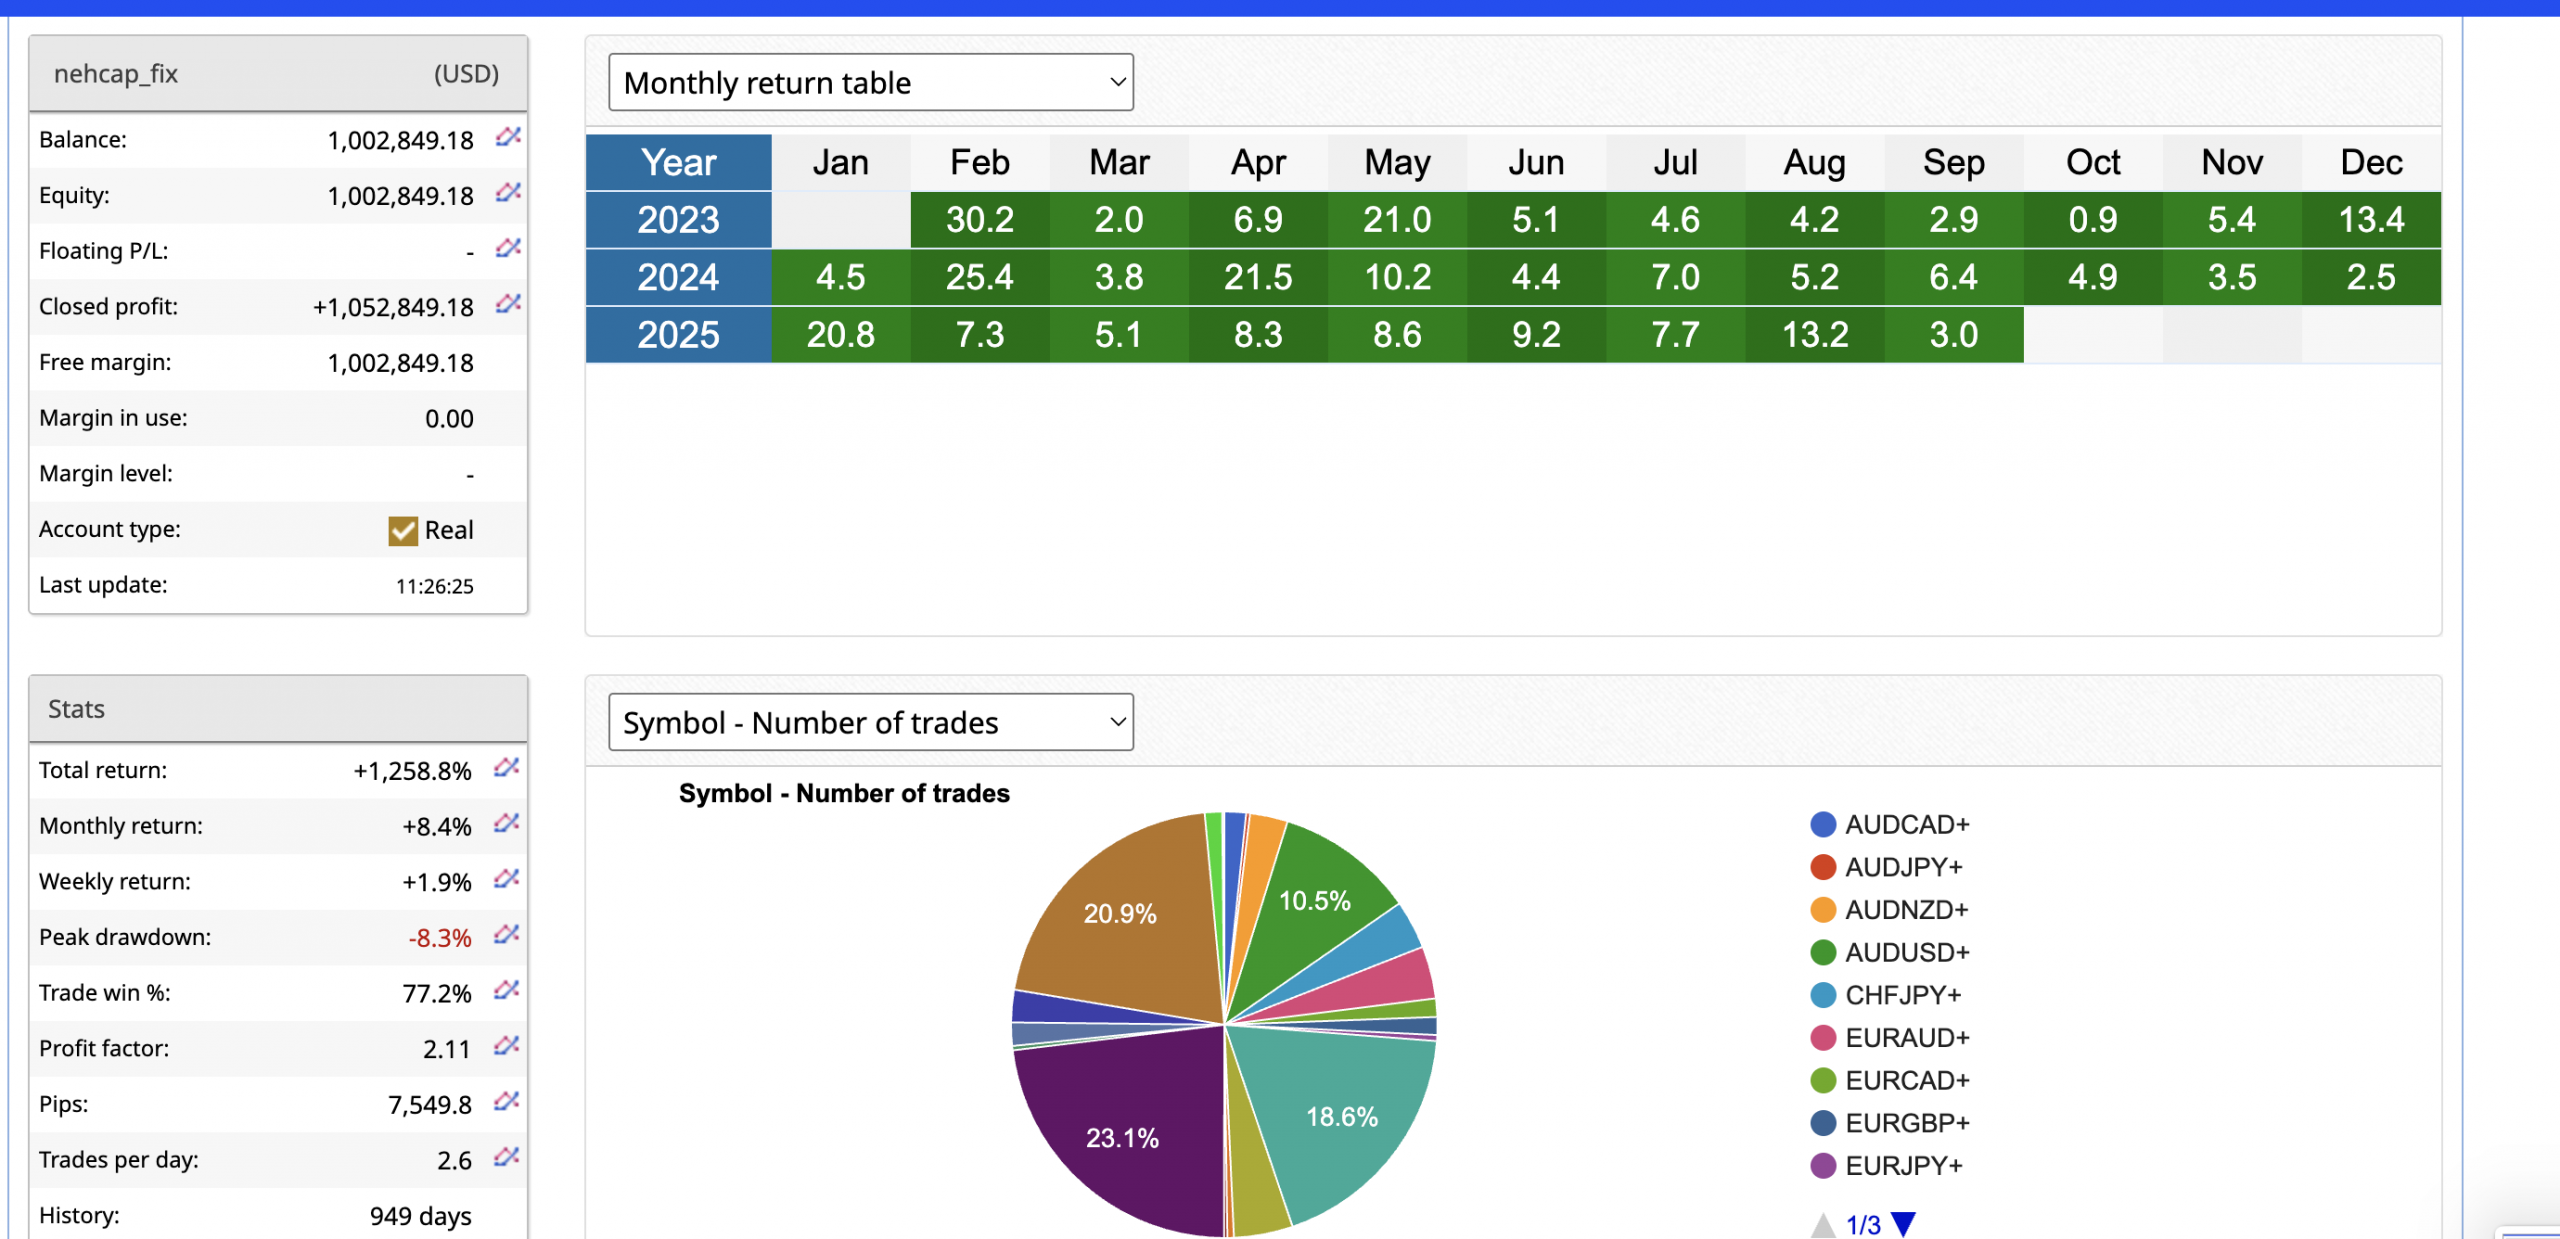Click the Real account type checkmark

coord(403,531)
